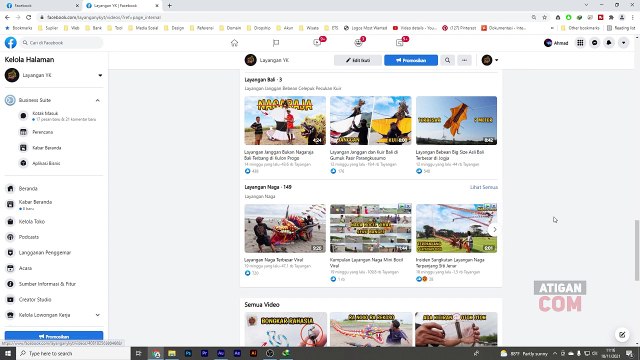640x360 pixels.
Task: Open the browser extensions puzzle icon
Action: point(611,17)
